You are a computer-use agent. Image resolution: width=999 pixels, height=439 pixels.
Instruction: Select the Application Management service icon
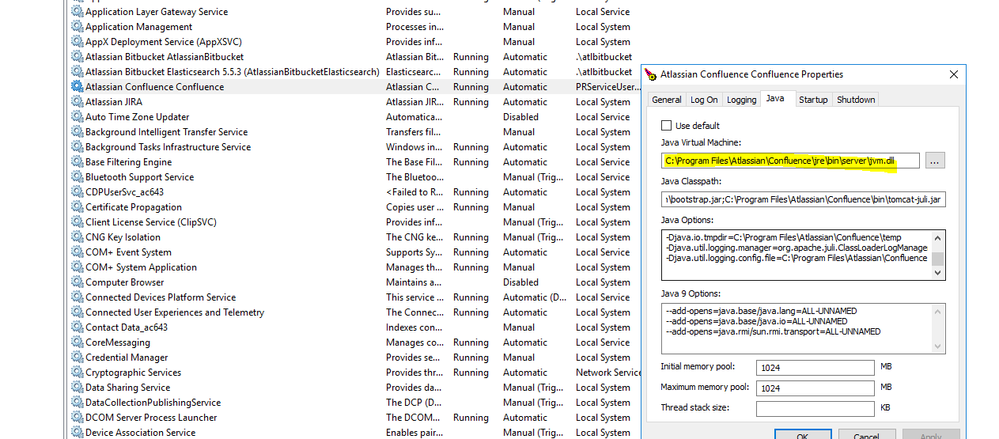pyautogui.click(x=77, y=27)
